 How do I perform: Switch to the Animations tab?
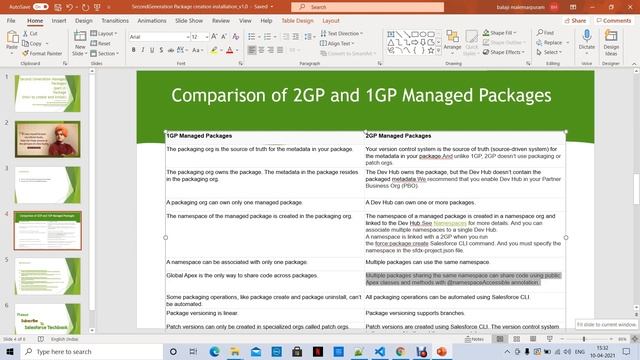[x=152, y=20]
